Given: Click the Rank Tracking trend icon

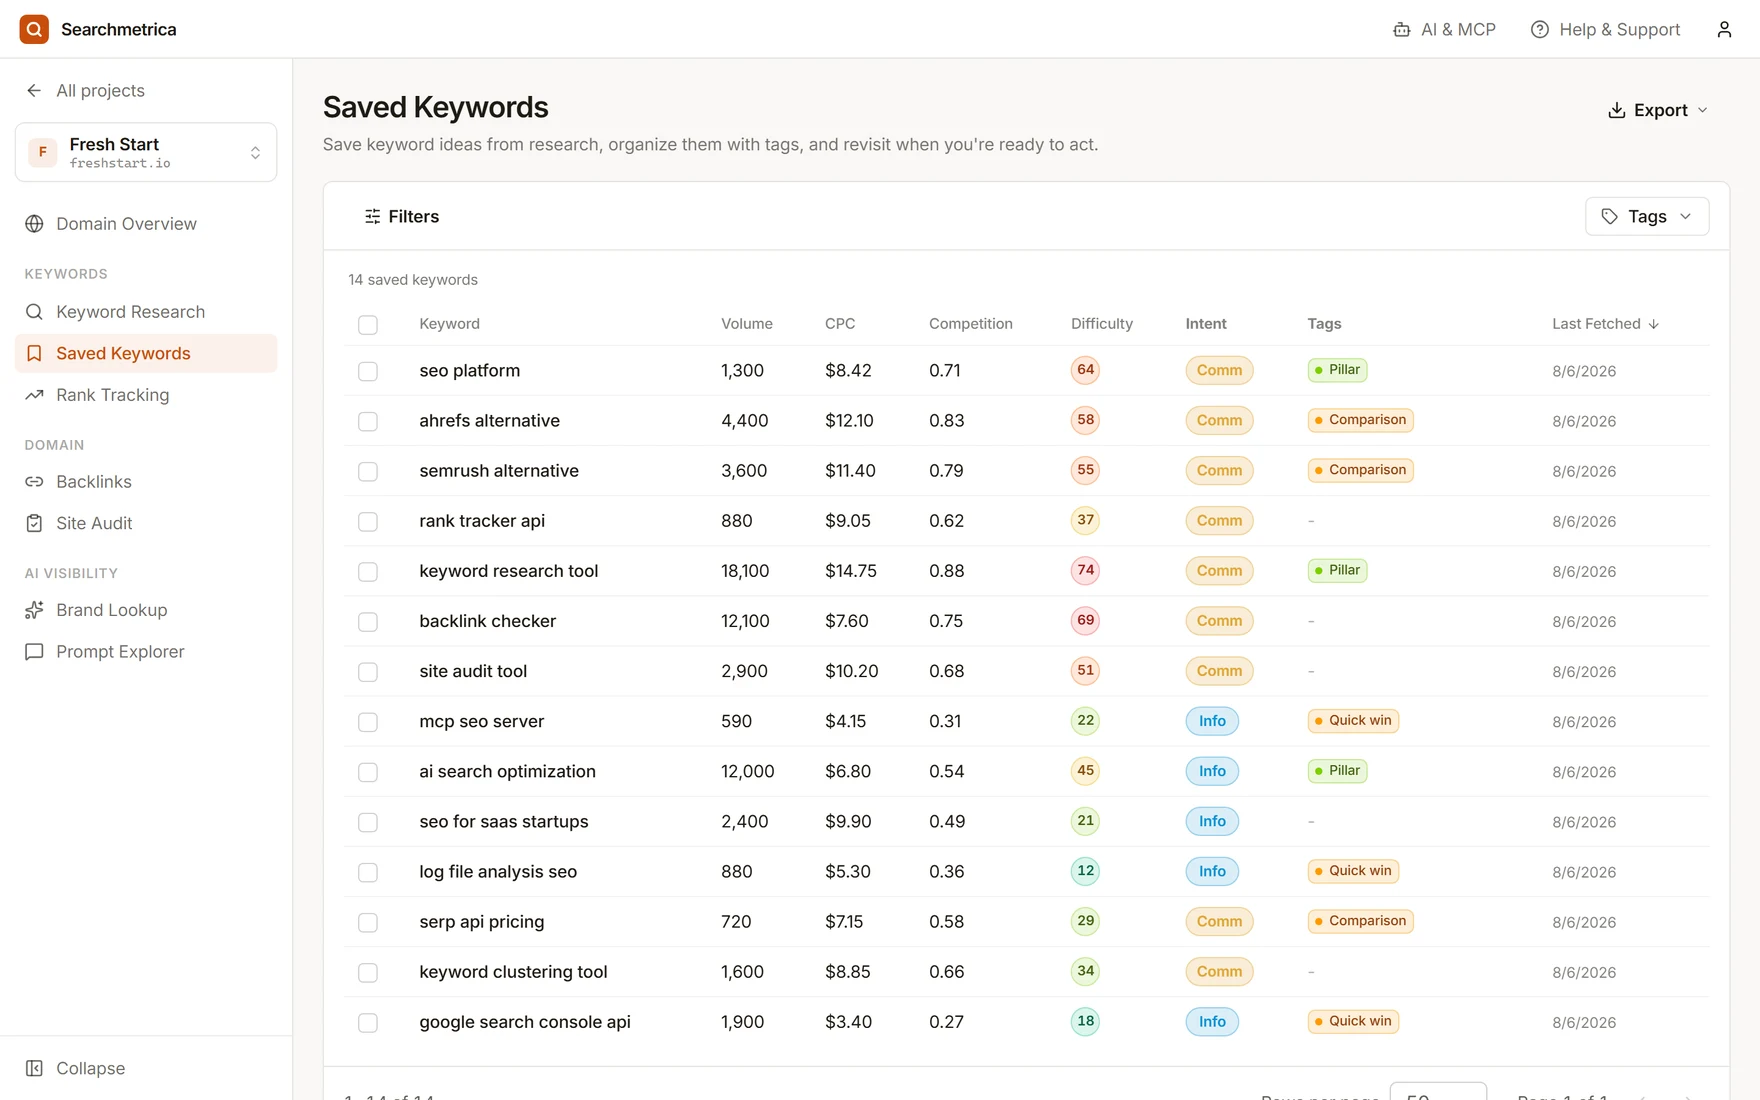Looking at the screenshot, I should tap(34, 395).
